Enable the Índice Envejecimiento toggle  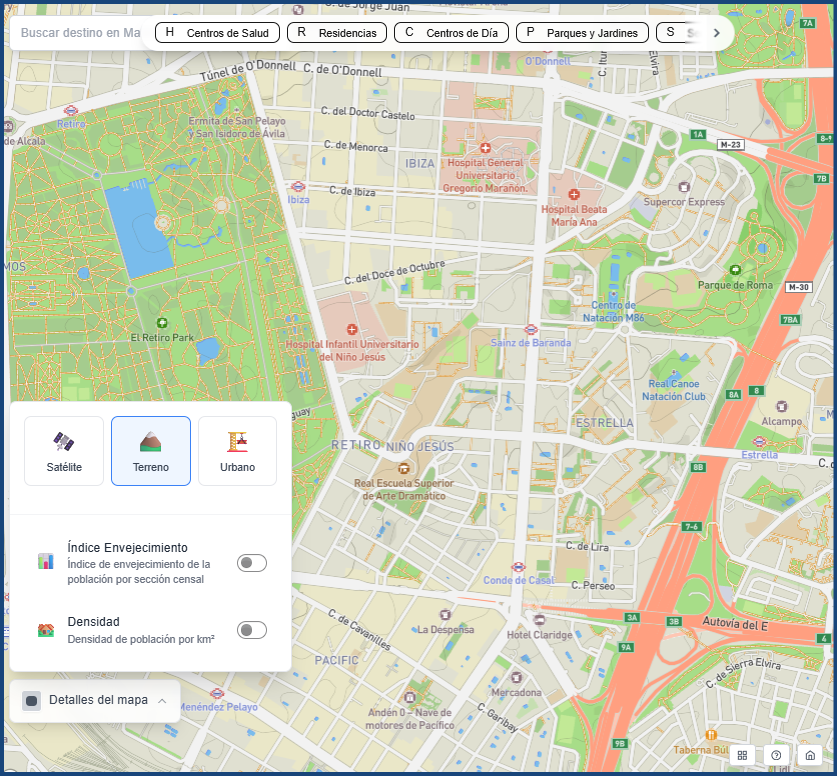click(252, 563)
